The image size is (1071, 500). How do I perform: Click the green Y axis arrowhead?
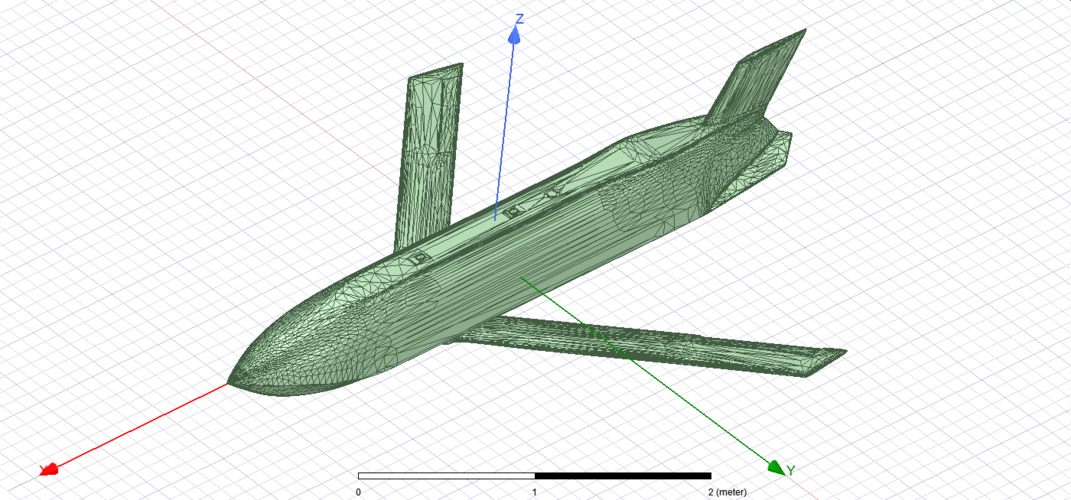775,467
